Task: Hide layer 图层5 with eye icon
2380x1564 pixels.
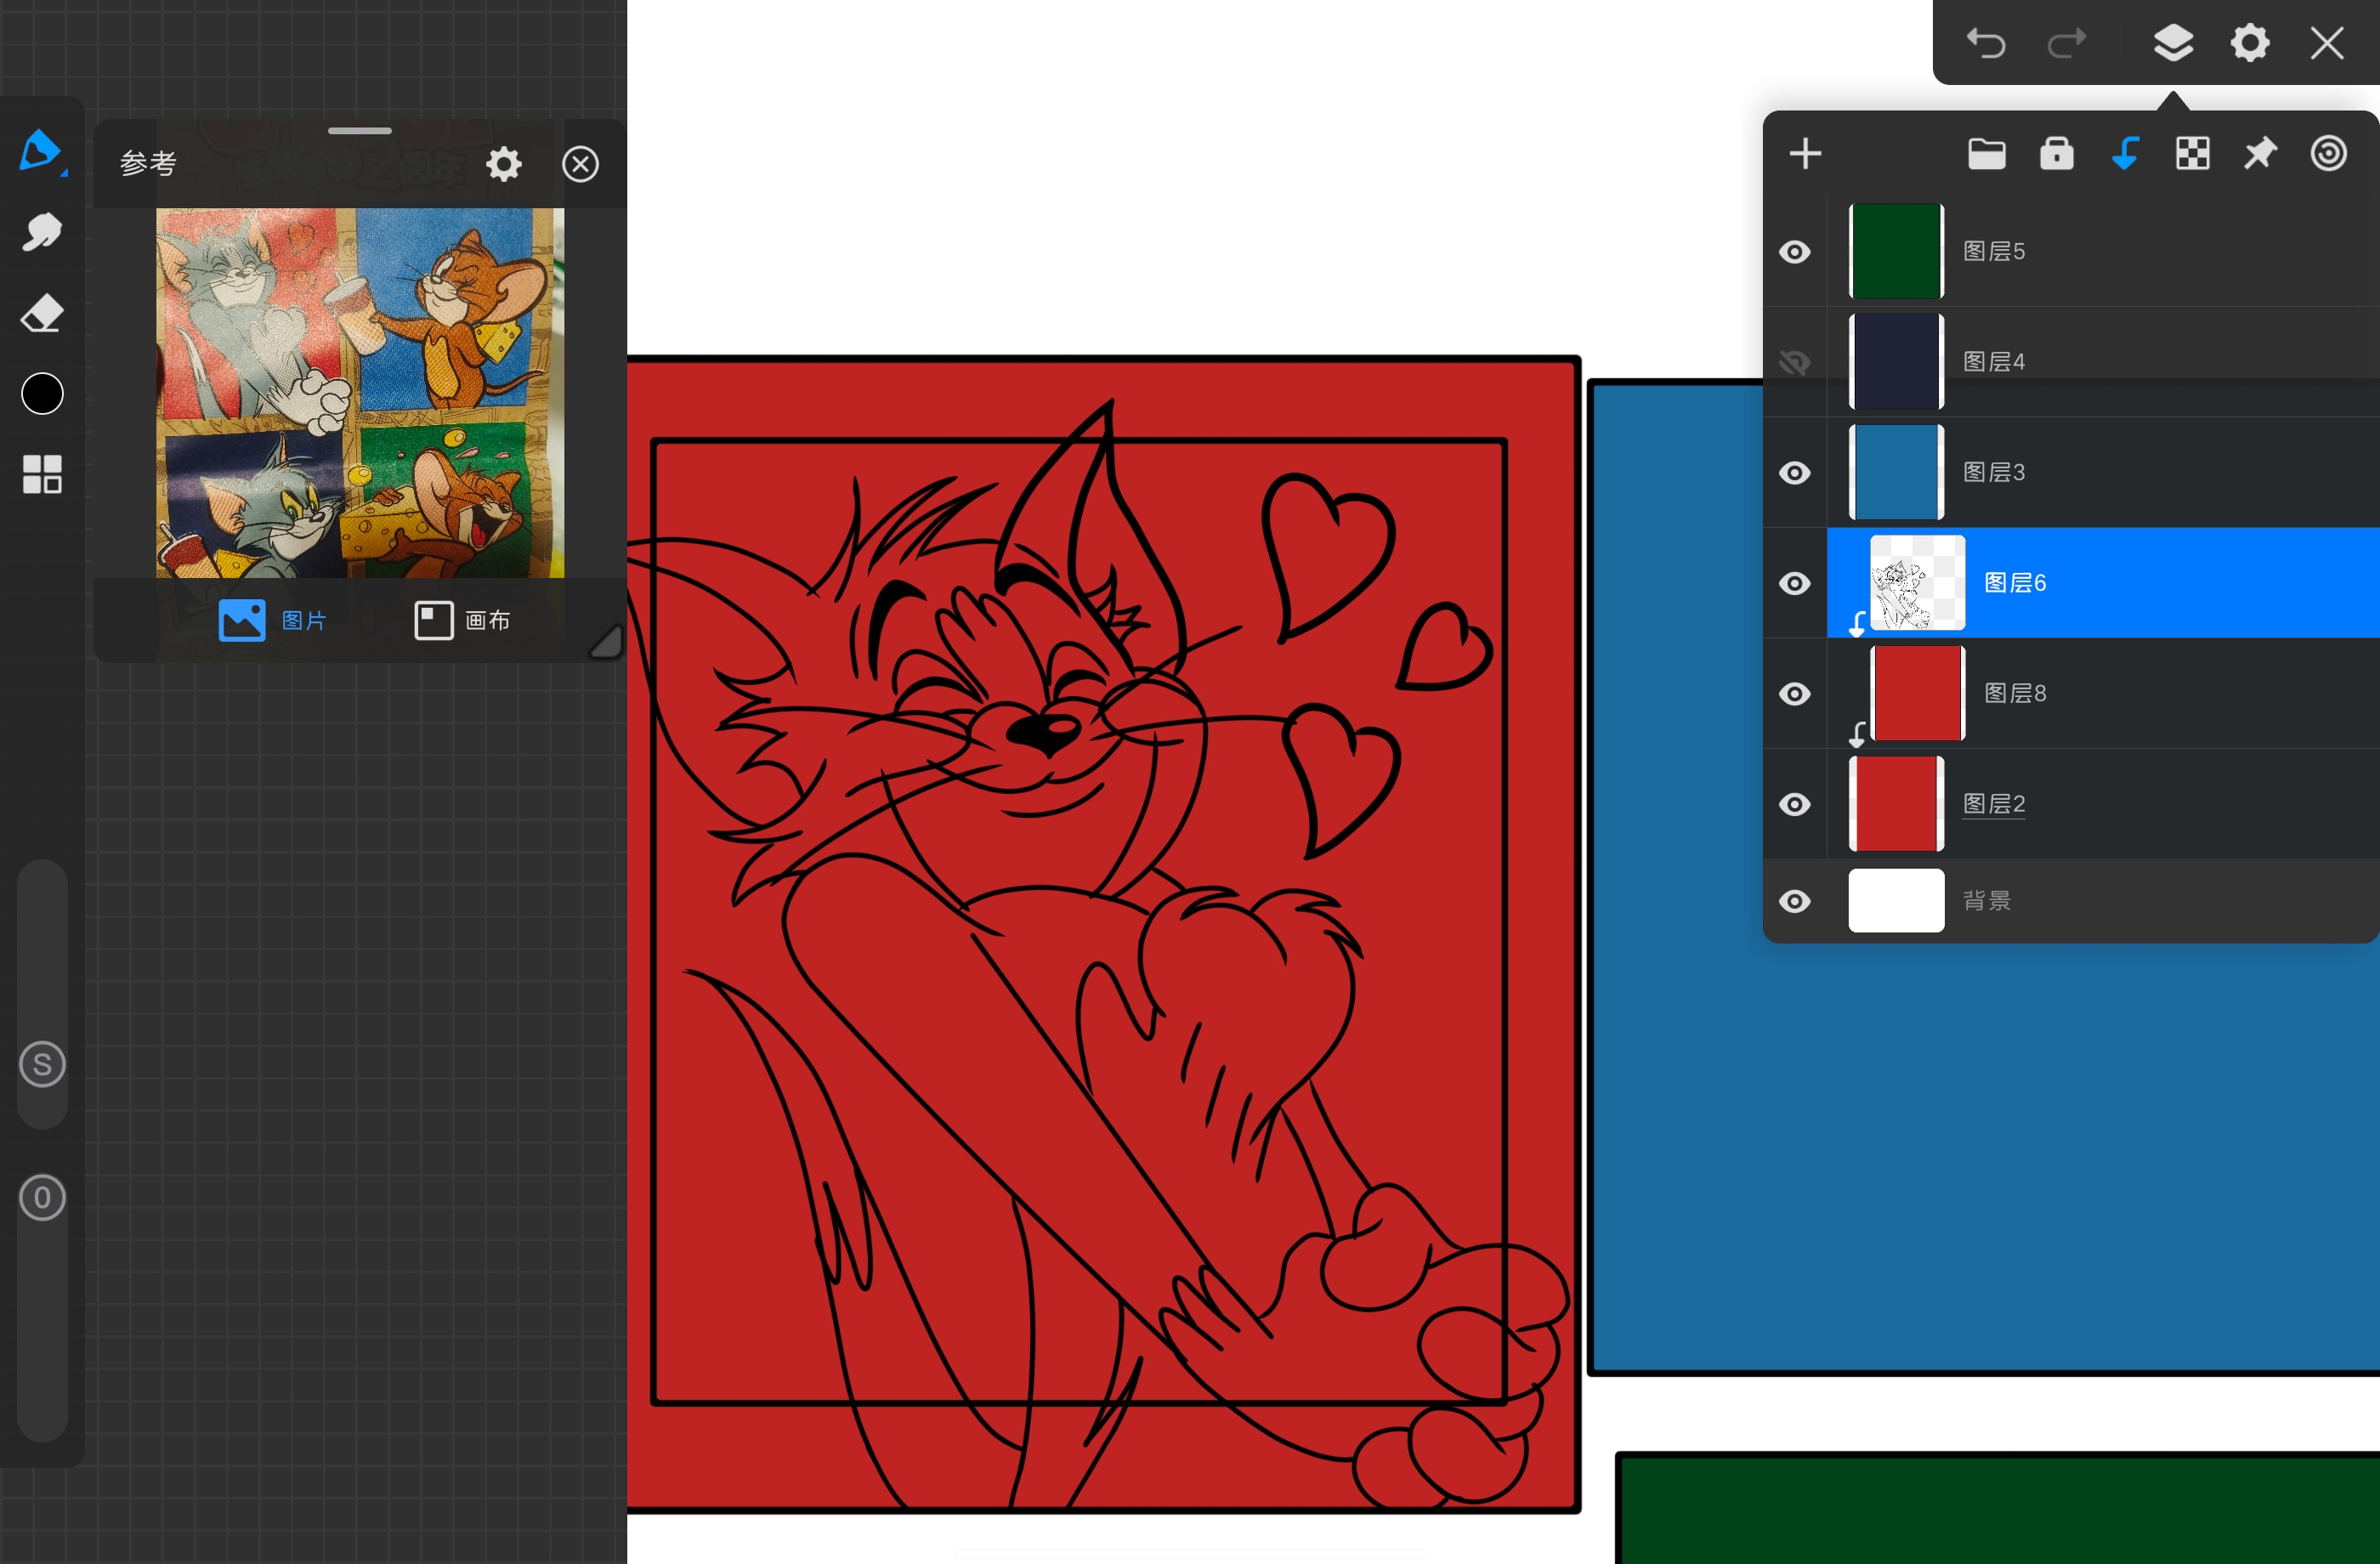Action: tap(1795, 252)
